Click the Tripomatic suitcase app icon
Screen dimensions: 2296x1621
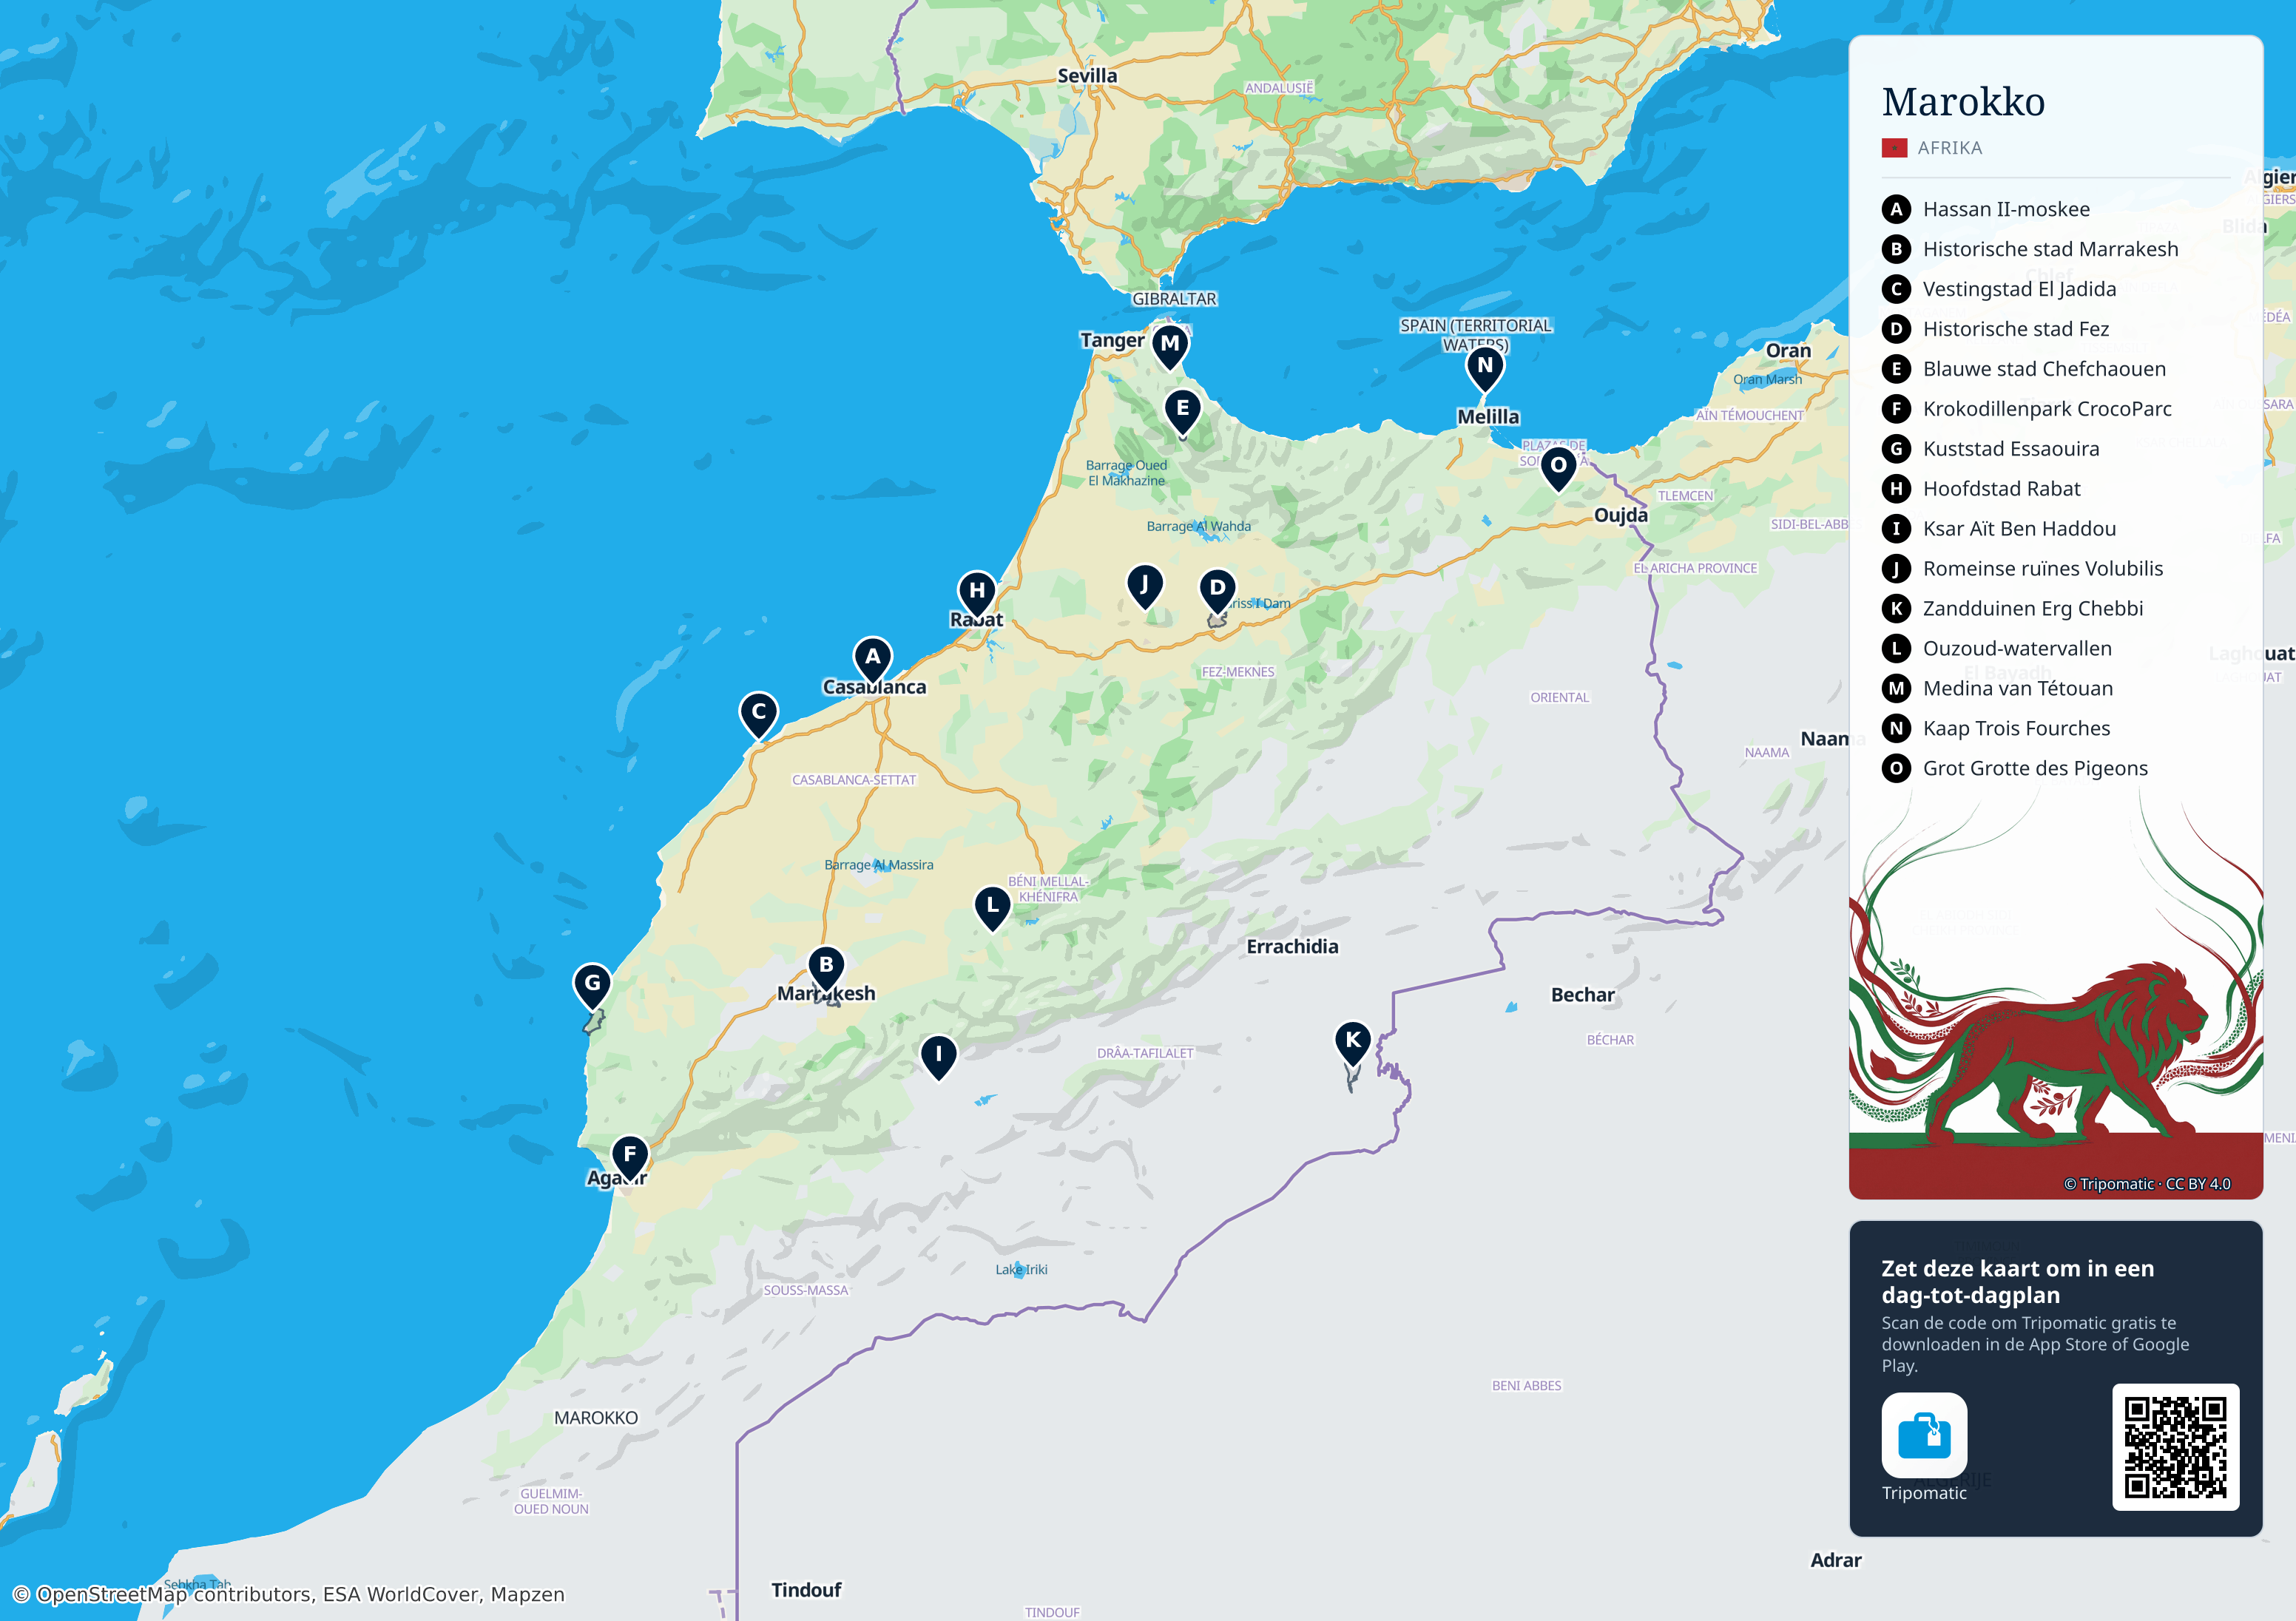[x=1924, y=1435]
